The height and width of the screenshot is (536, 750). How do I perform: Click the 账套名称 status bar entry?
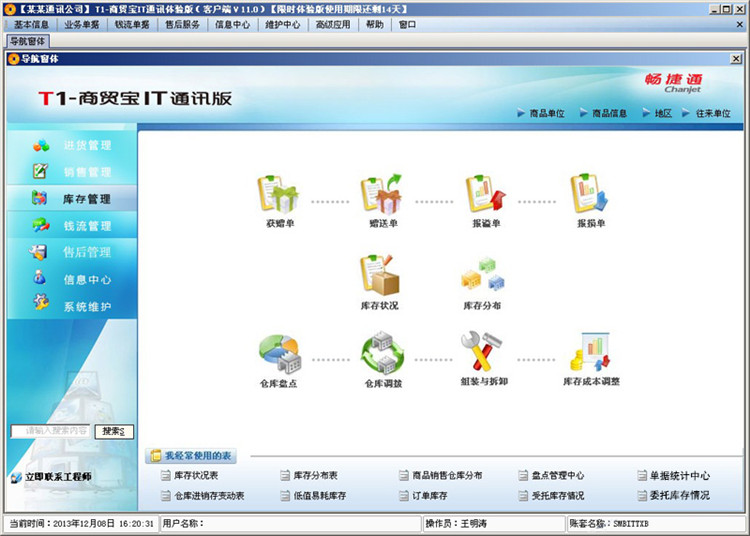pyautogui.click(x=655, y=524)
